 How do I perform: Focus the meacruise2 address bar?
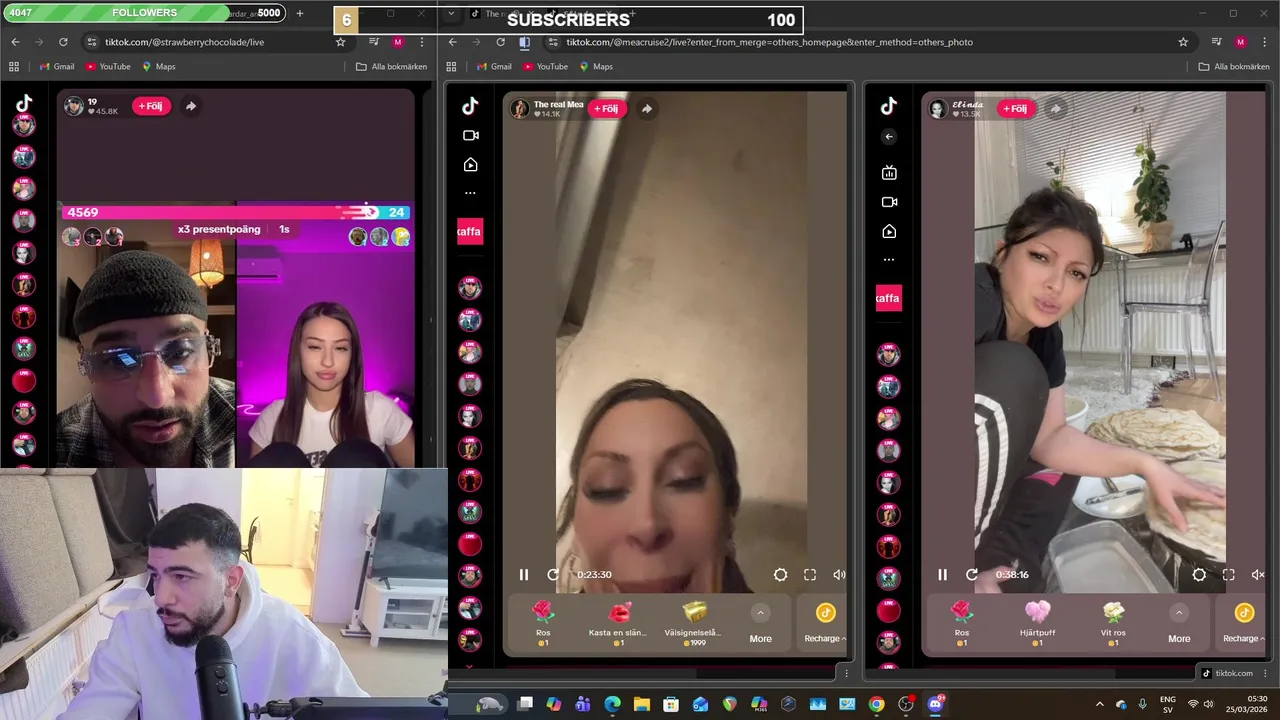tap(870, 42)
